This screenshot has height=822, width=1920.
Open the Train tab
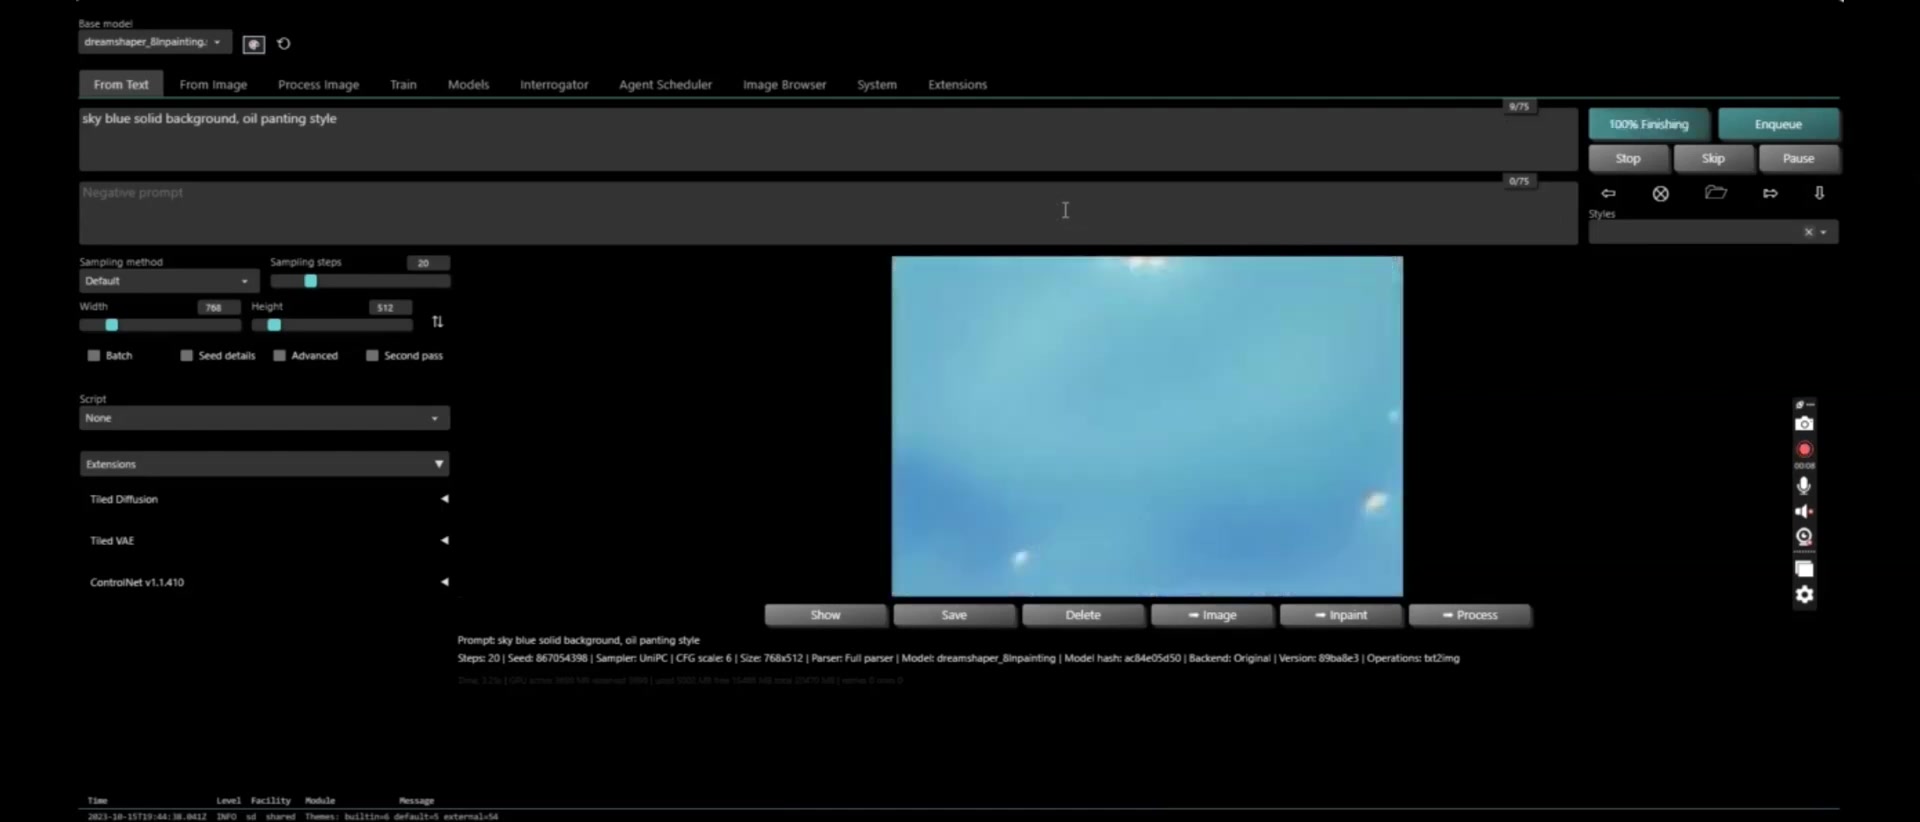coord(403,85)
